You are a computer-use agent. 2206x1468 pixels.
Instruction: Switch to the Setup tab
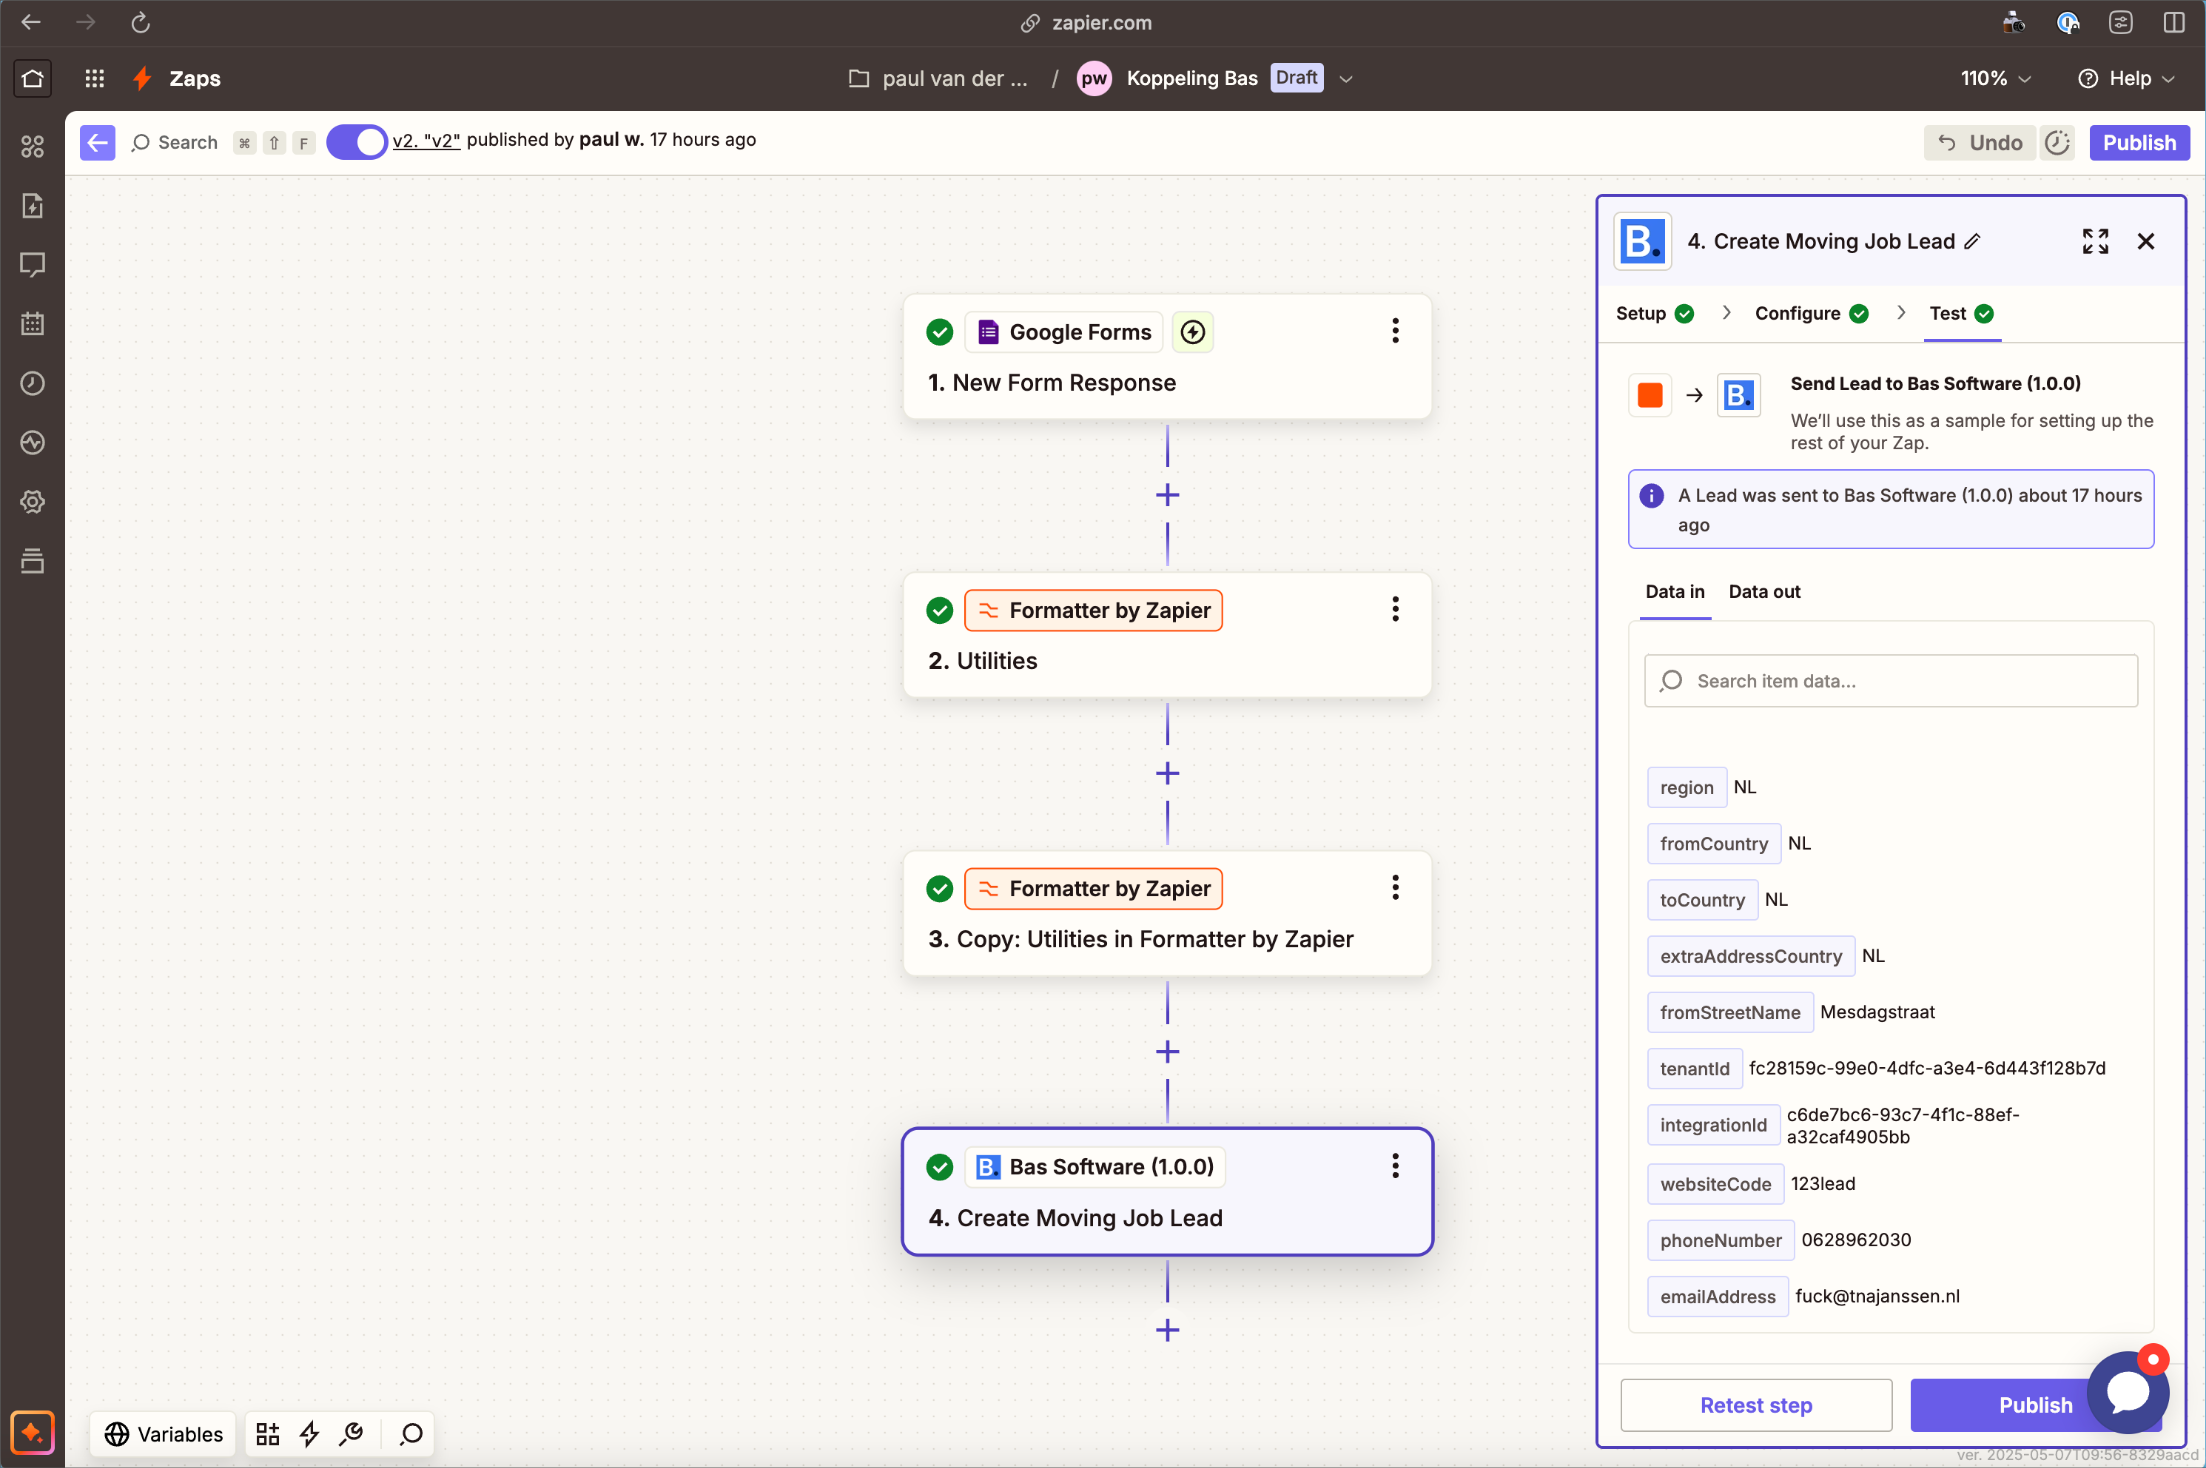[x=1654, y=313]
